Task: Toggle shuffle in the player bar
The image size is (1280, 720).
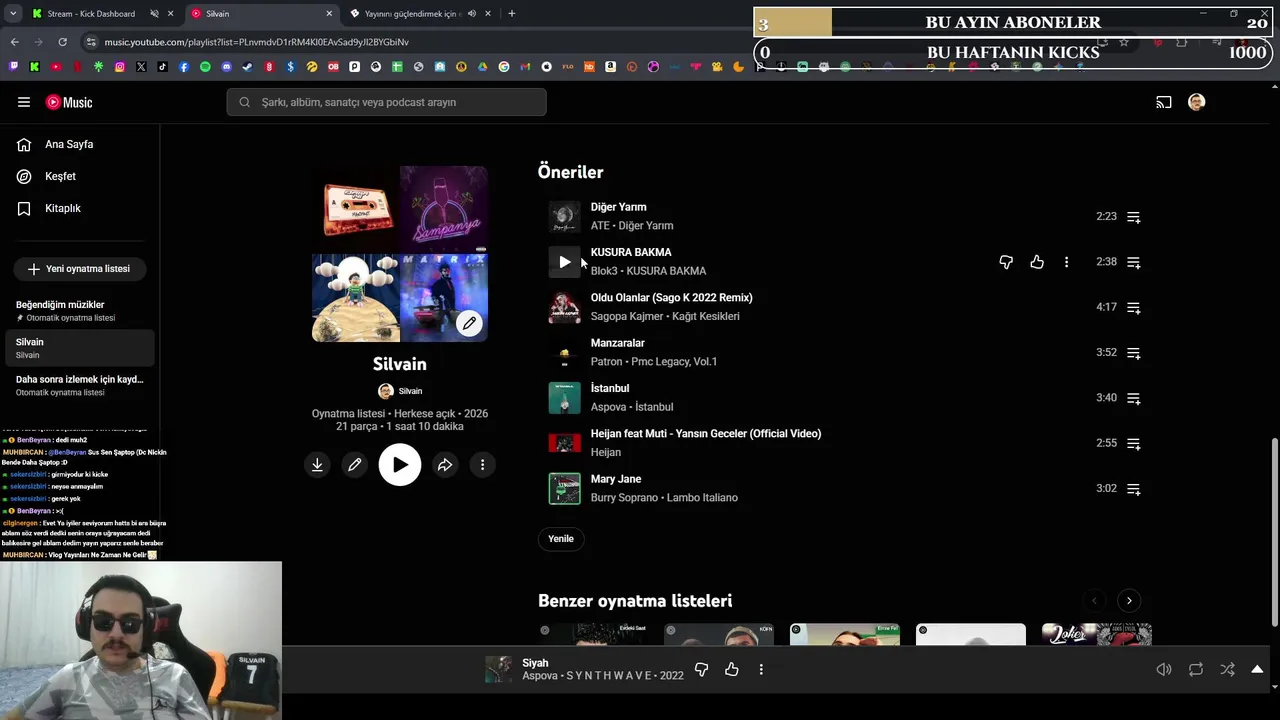Action: (x=1227, y=669)
